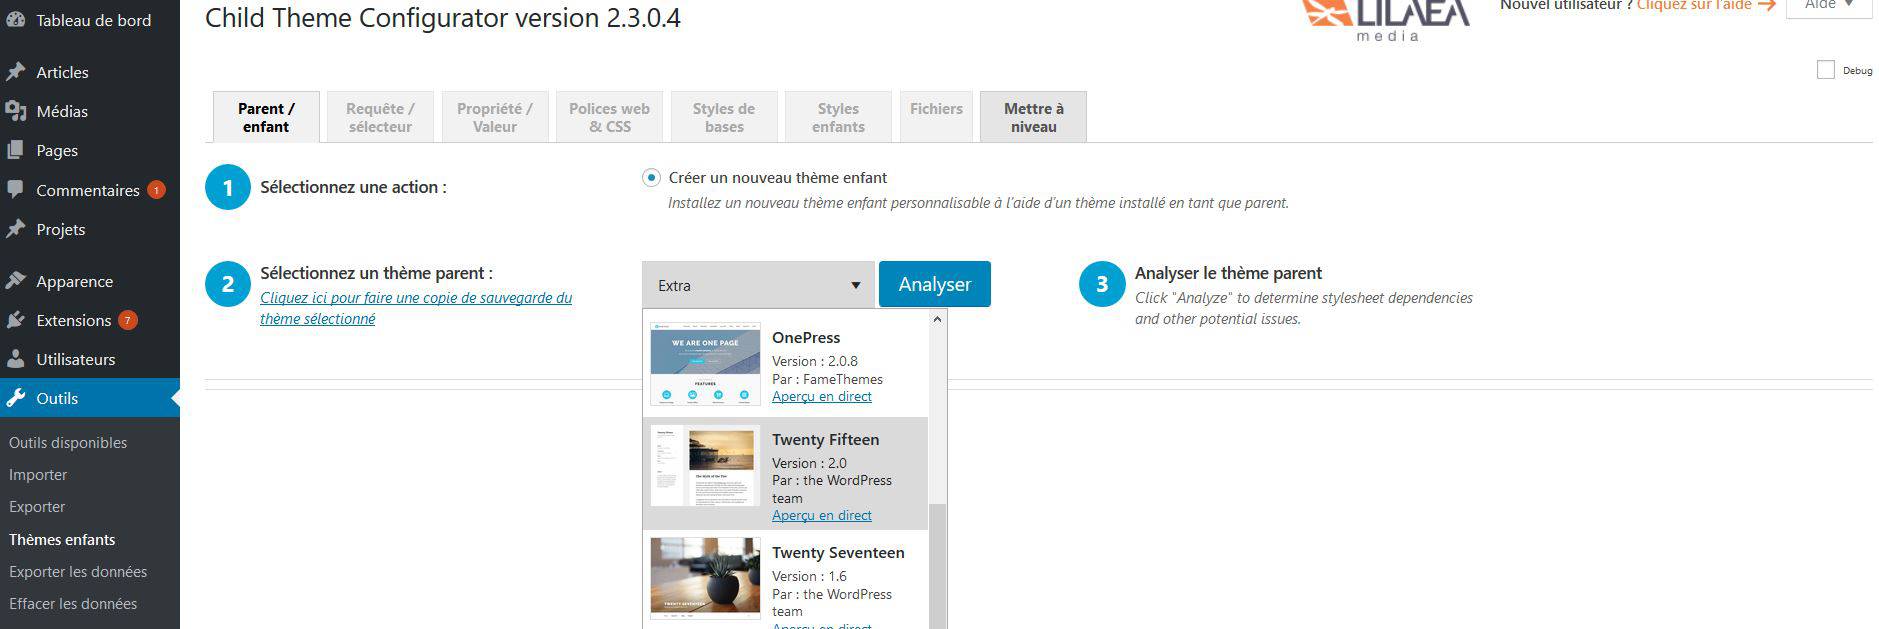
Task: Open OnePress 'Aperçu en direct' link
Action: pyautogui.click(x=822, y=397)
